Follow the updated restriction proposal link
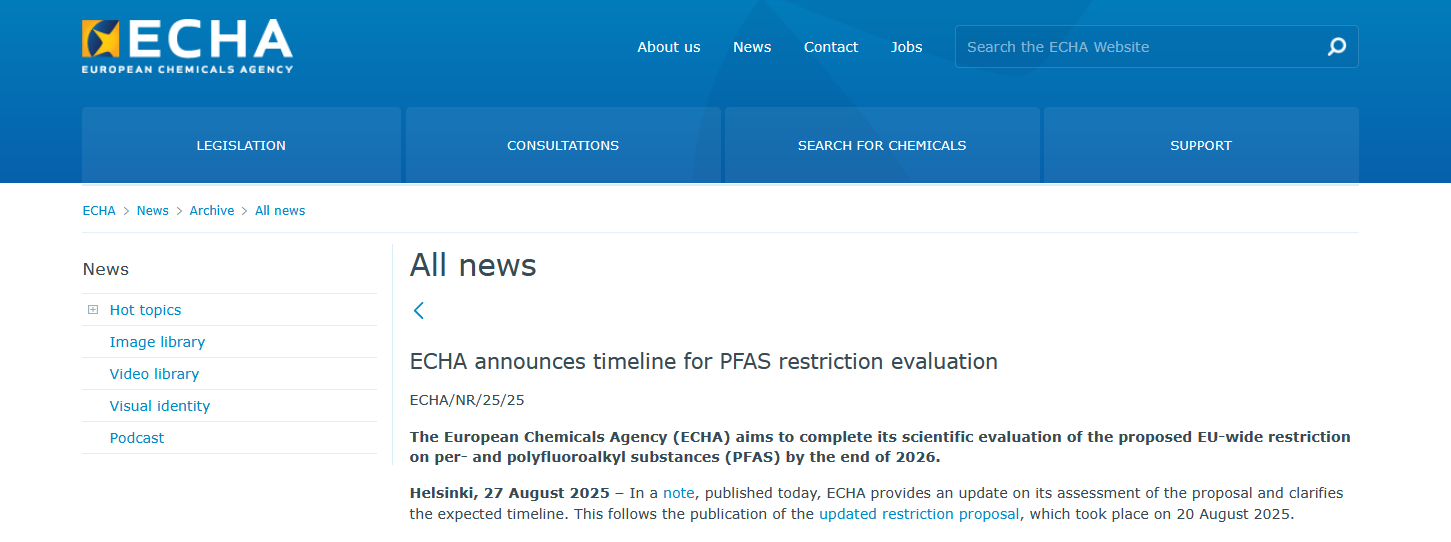 (x=919, y=514)
